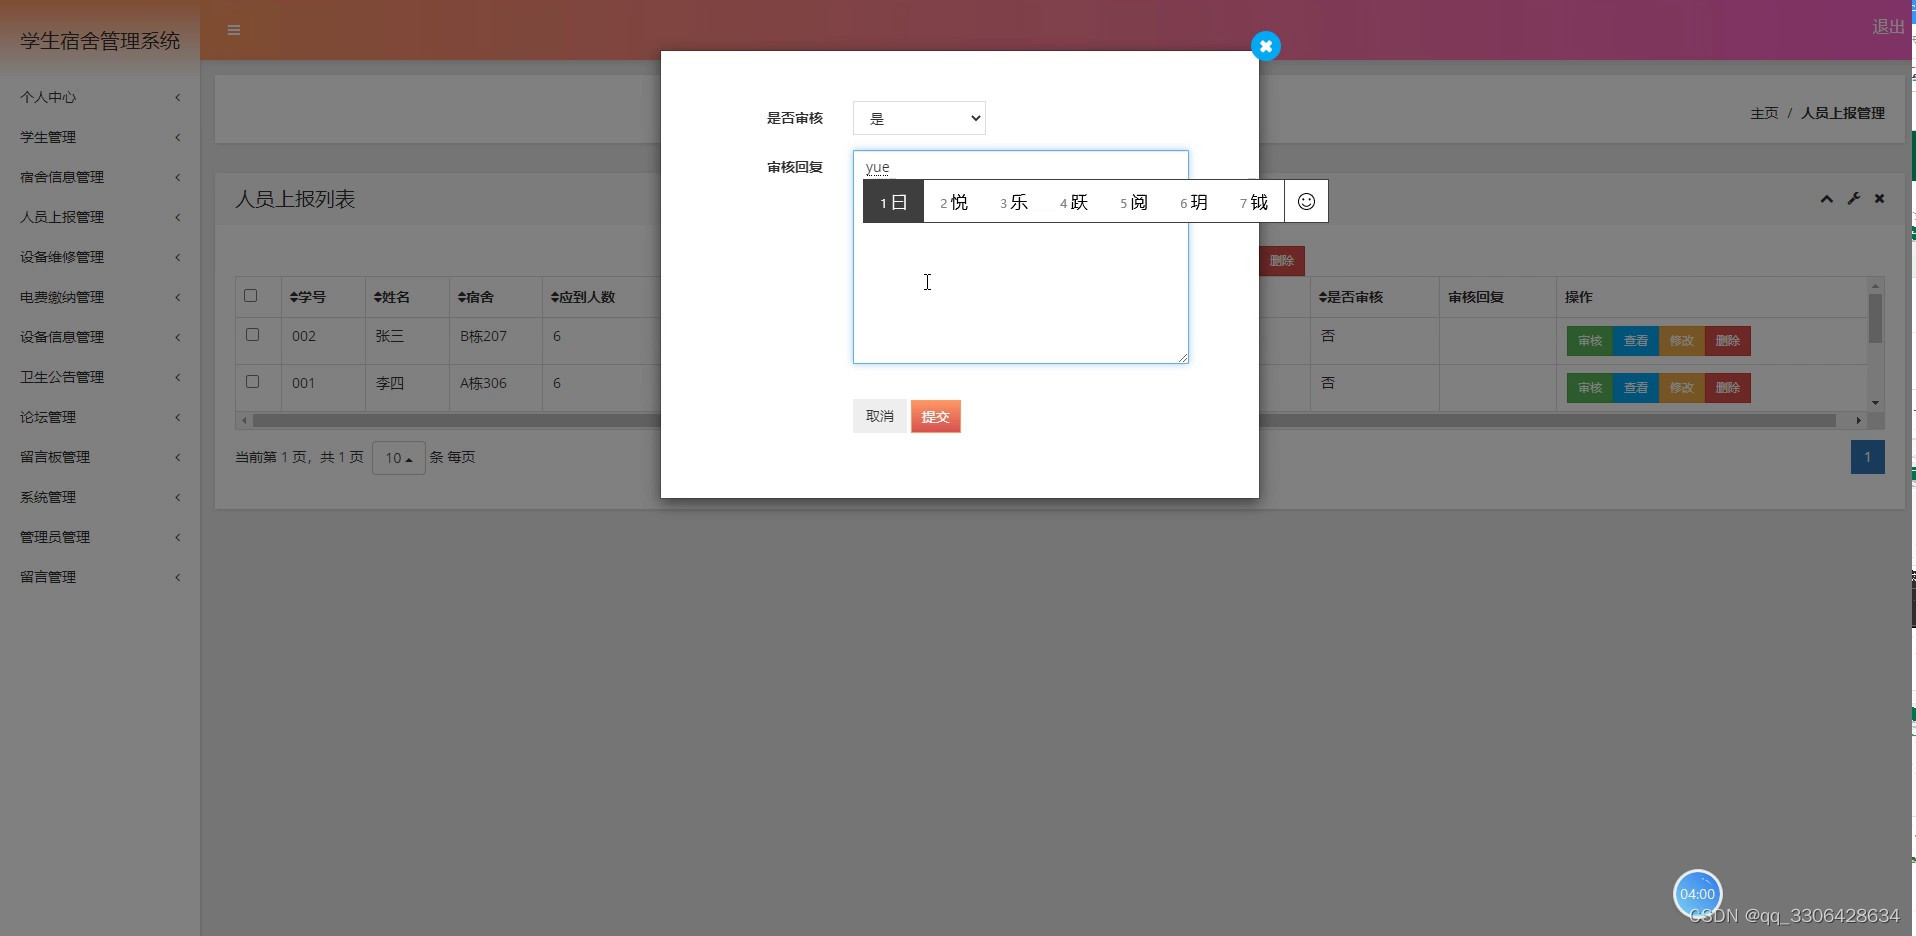The height and width of the screenshot is (936, 1916).
Task: Click red 删除 button above the table
Action: [x=1282, y=261]
